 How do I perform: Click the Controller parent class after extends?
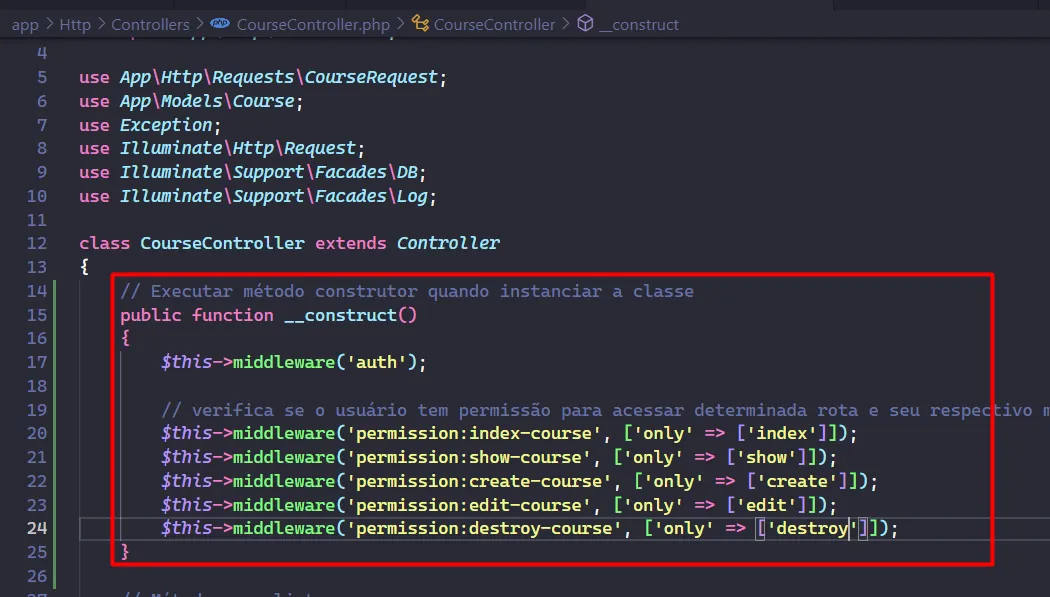[448, 243]
